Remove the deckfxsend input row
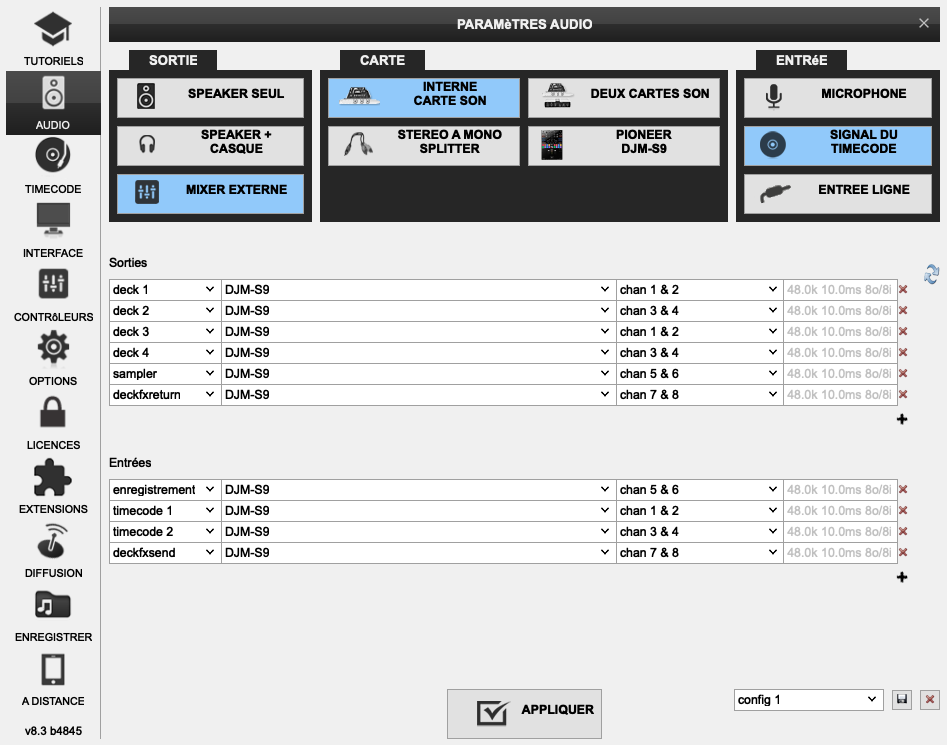 pyautogui.click(x=903, y=552)
